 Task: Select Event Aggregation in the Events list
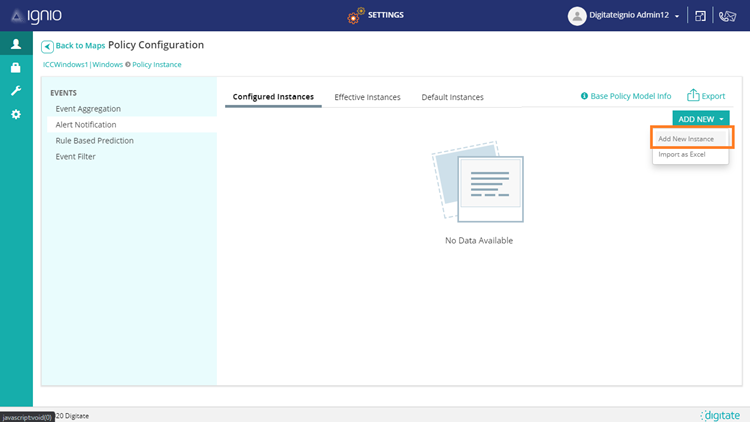pyautogui.click(x=88, y=108)
